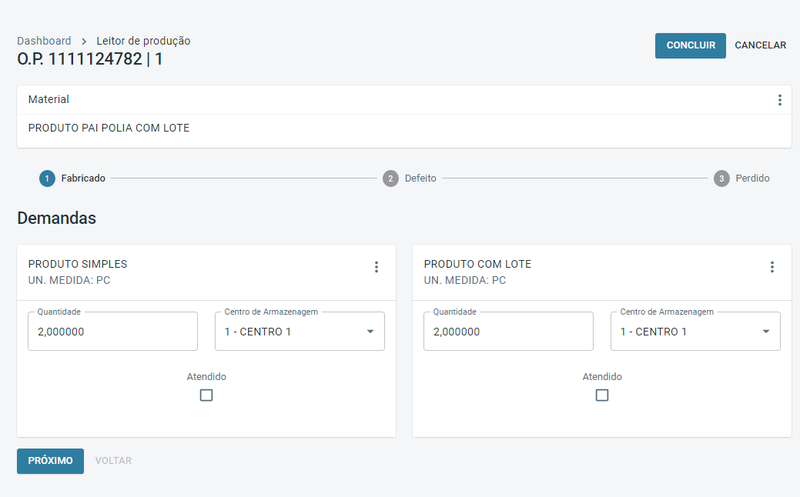Viewport: 800px width, 497px height.
Task: Click the breadcrumb chevron separator
Action: [84, 41]
